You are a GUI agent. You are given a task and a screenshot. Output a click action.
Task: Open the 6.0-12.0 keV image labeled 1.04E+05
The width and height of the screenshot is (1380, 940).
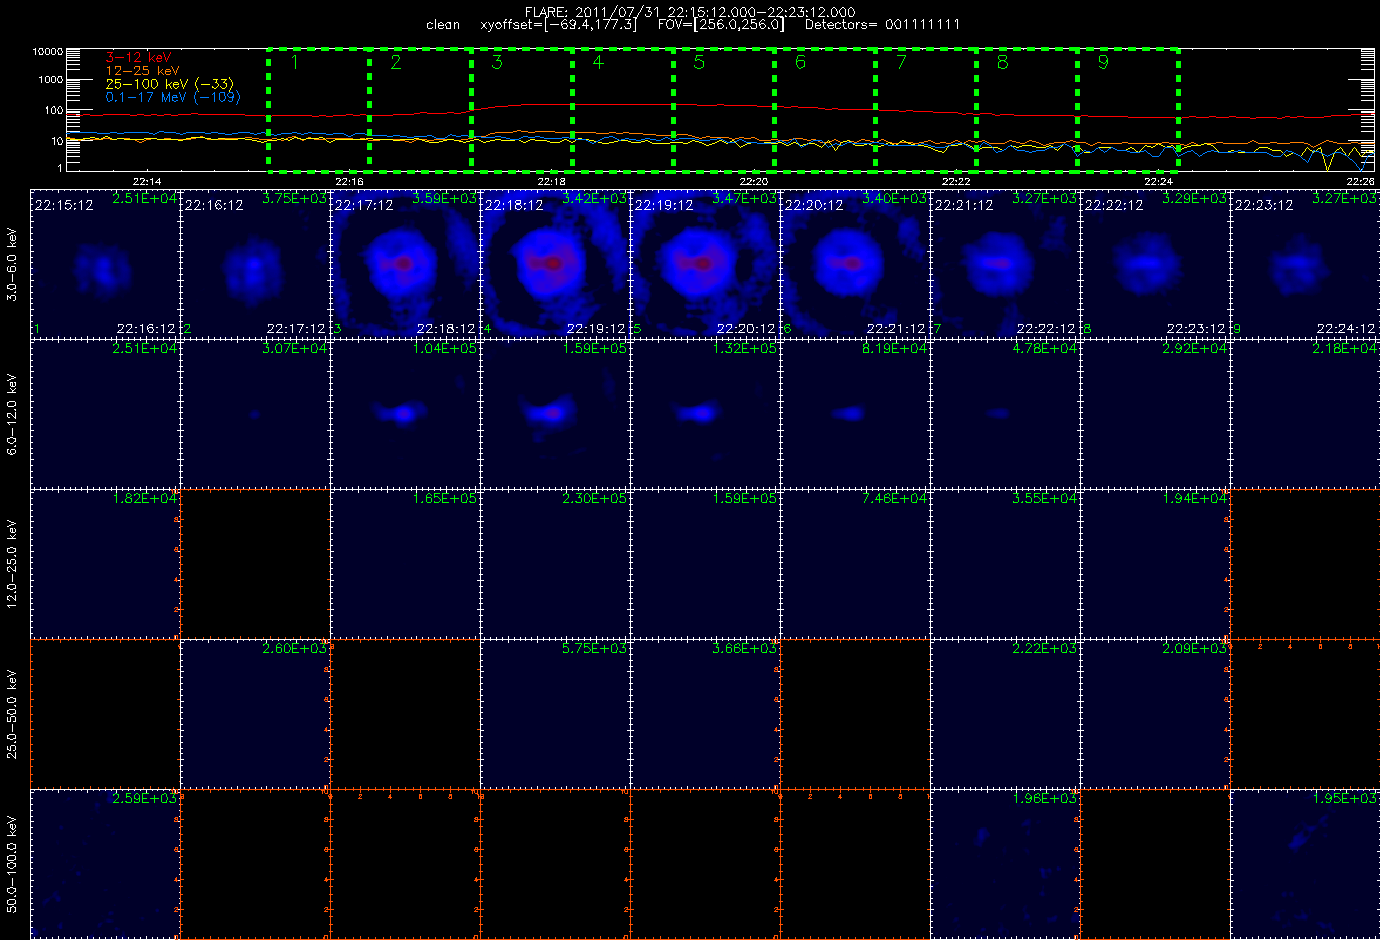[405, 414]
